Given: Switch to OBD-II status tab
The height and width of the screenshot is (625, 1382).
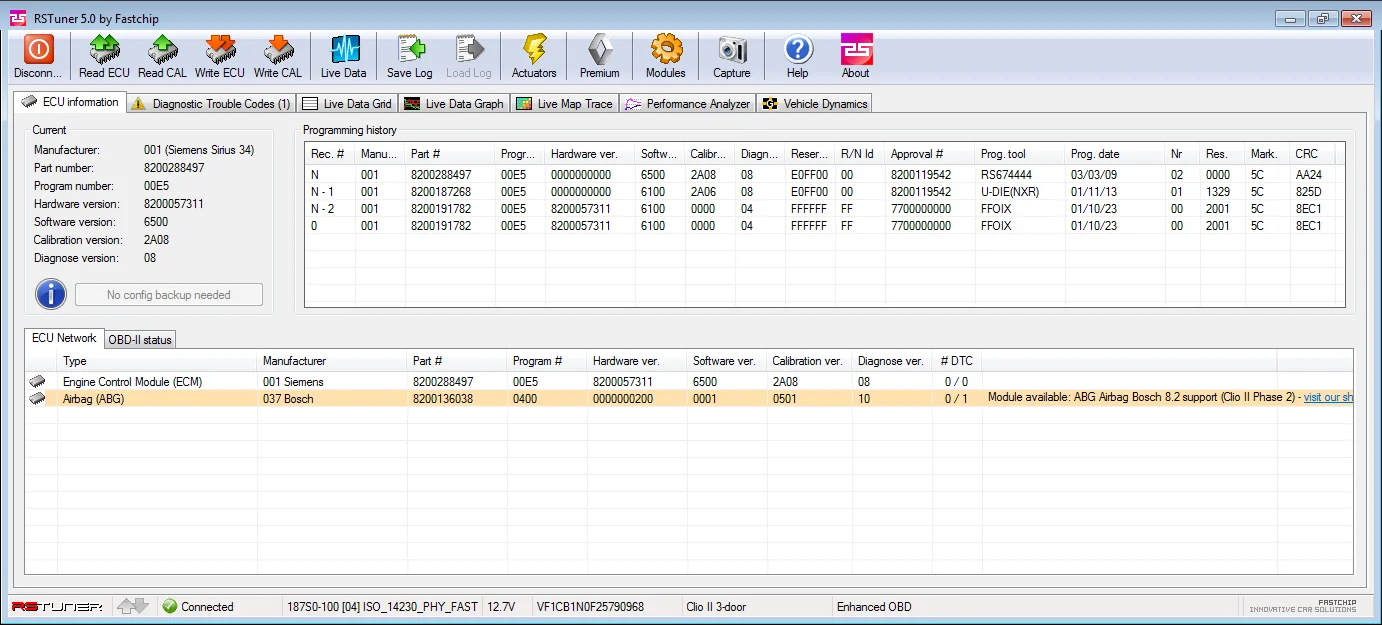Looking at the screenshot, I should pyautogui.click(x=140, y=340).
